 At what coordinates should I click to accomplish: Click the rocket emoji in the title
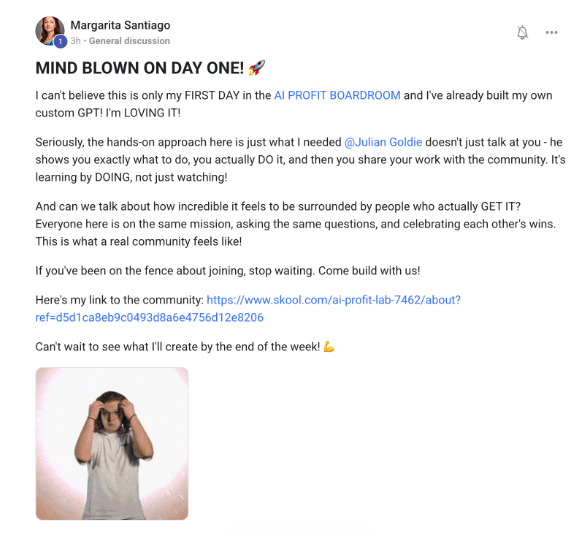pyautogui.click(x=256, y=68)
